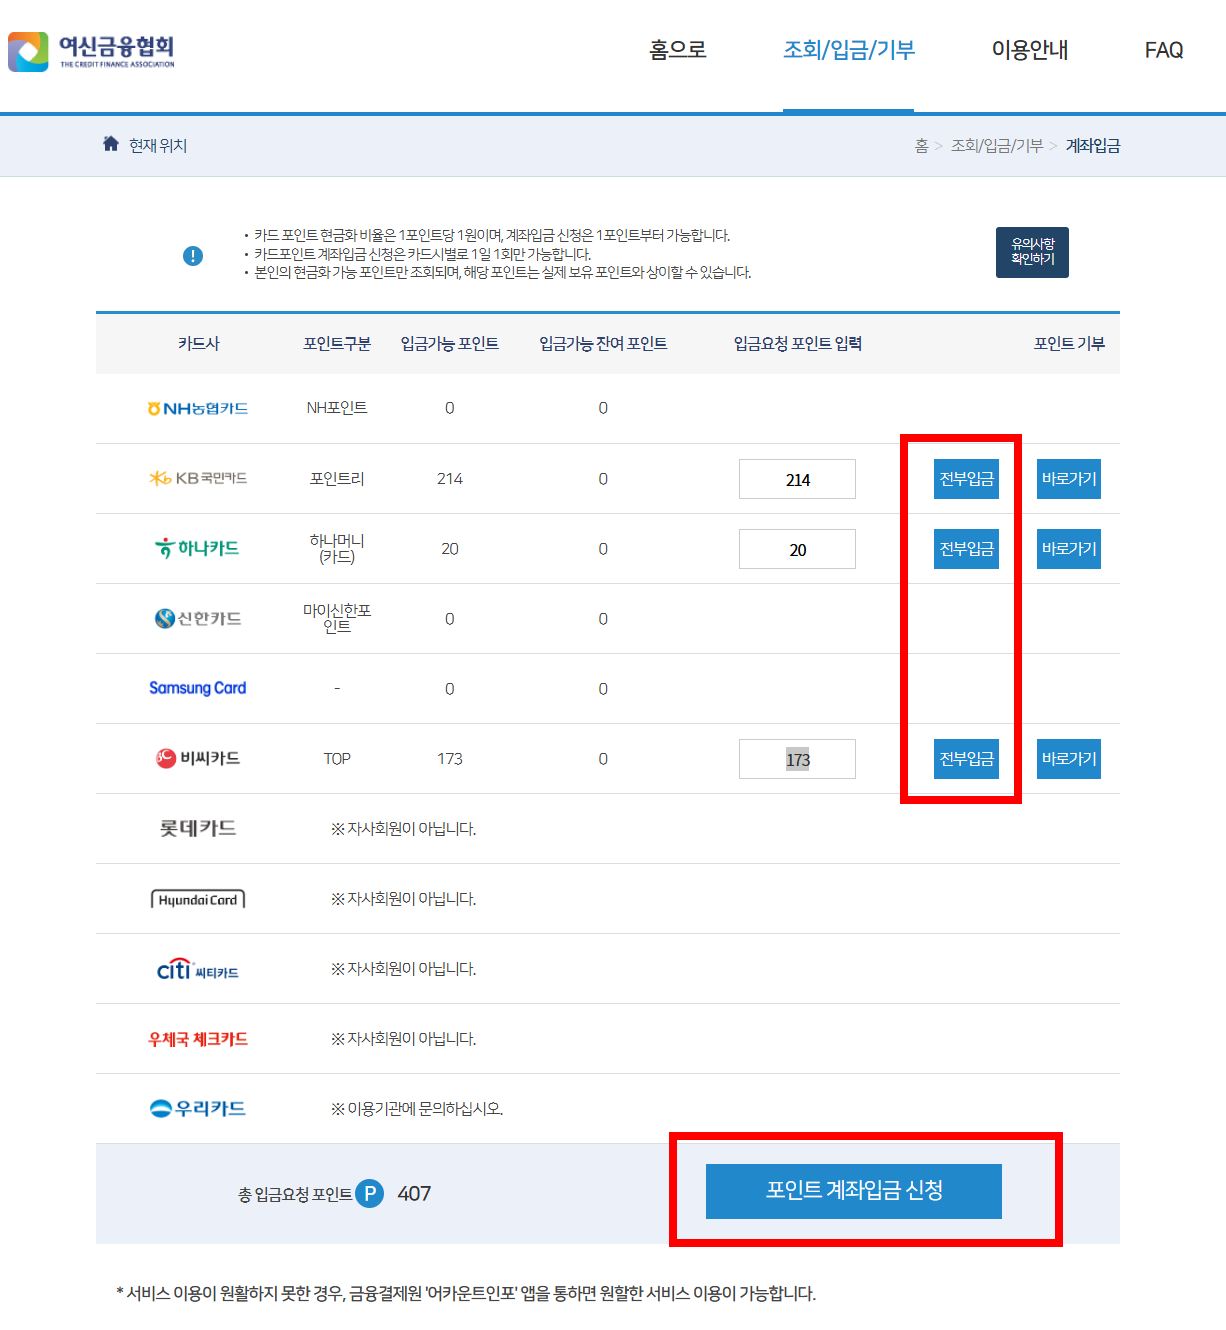Viewport: 1226px width, 1330px height.
Task: Click the citi 씨티카드 logo
Action: pyautogui.click(x=198, y=969)
